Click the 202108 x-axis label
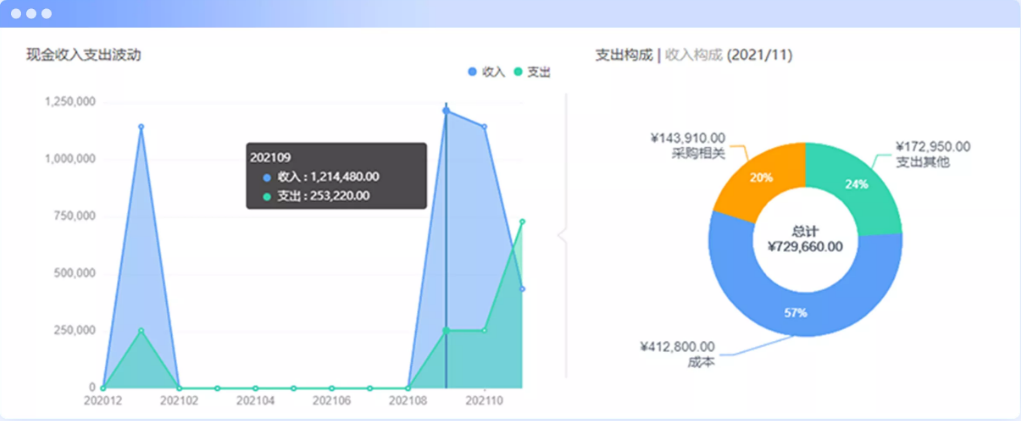Image resolution: width=1021 pixels, height=421 pixels. (x=408, y=401)
